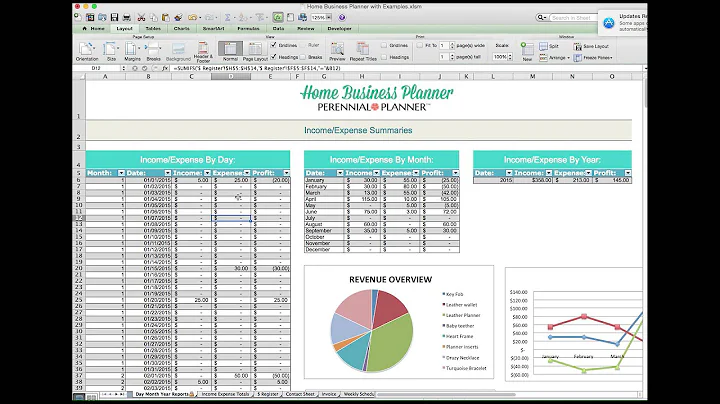This screenshot has width=720, height=404.
Task: Switch to Normal view
Action: (x=230, y=51)
